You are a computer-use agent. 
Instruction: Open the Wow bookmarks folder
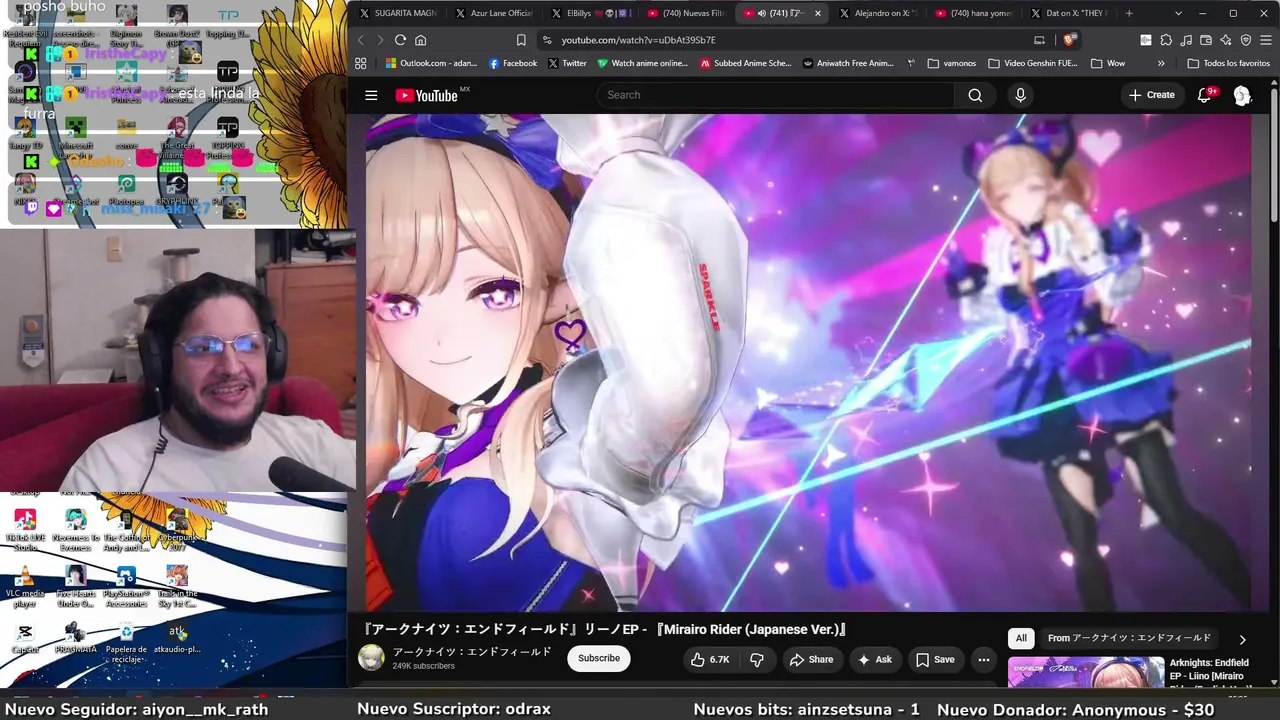pos(1108,63)
